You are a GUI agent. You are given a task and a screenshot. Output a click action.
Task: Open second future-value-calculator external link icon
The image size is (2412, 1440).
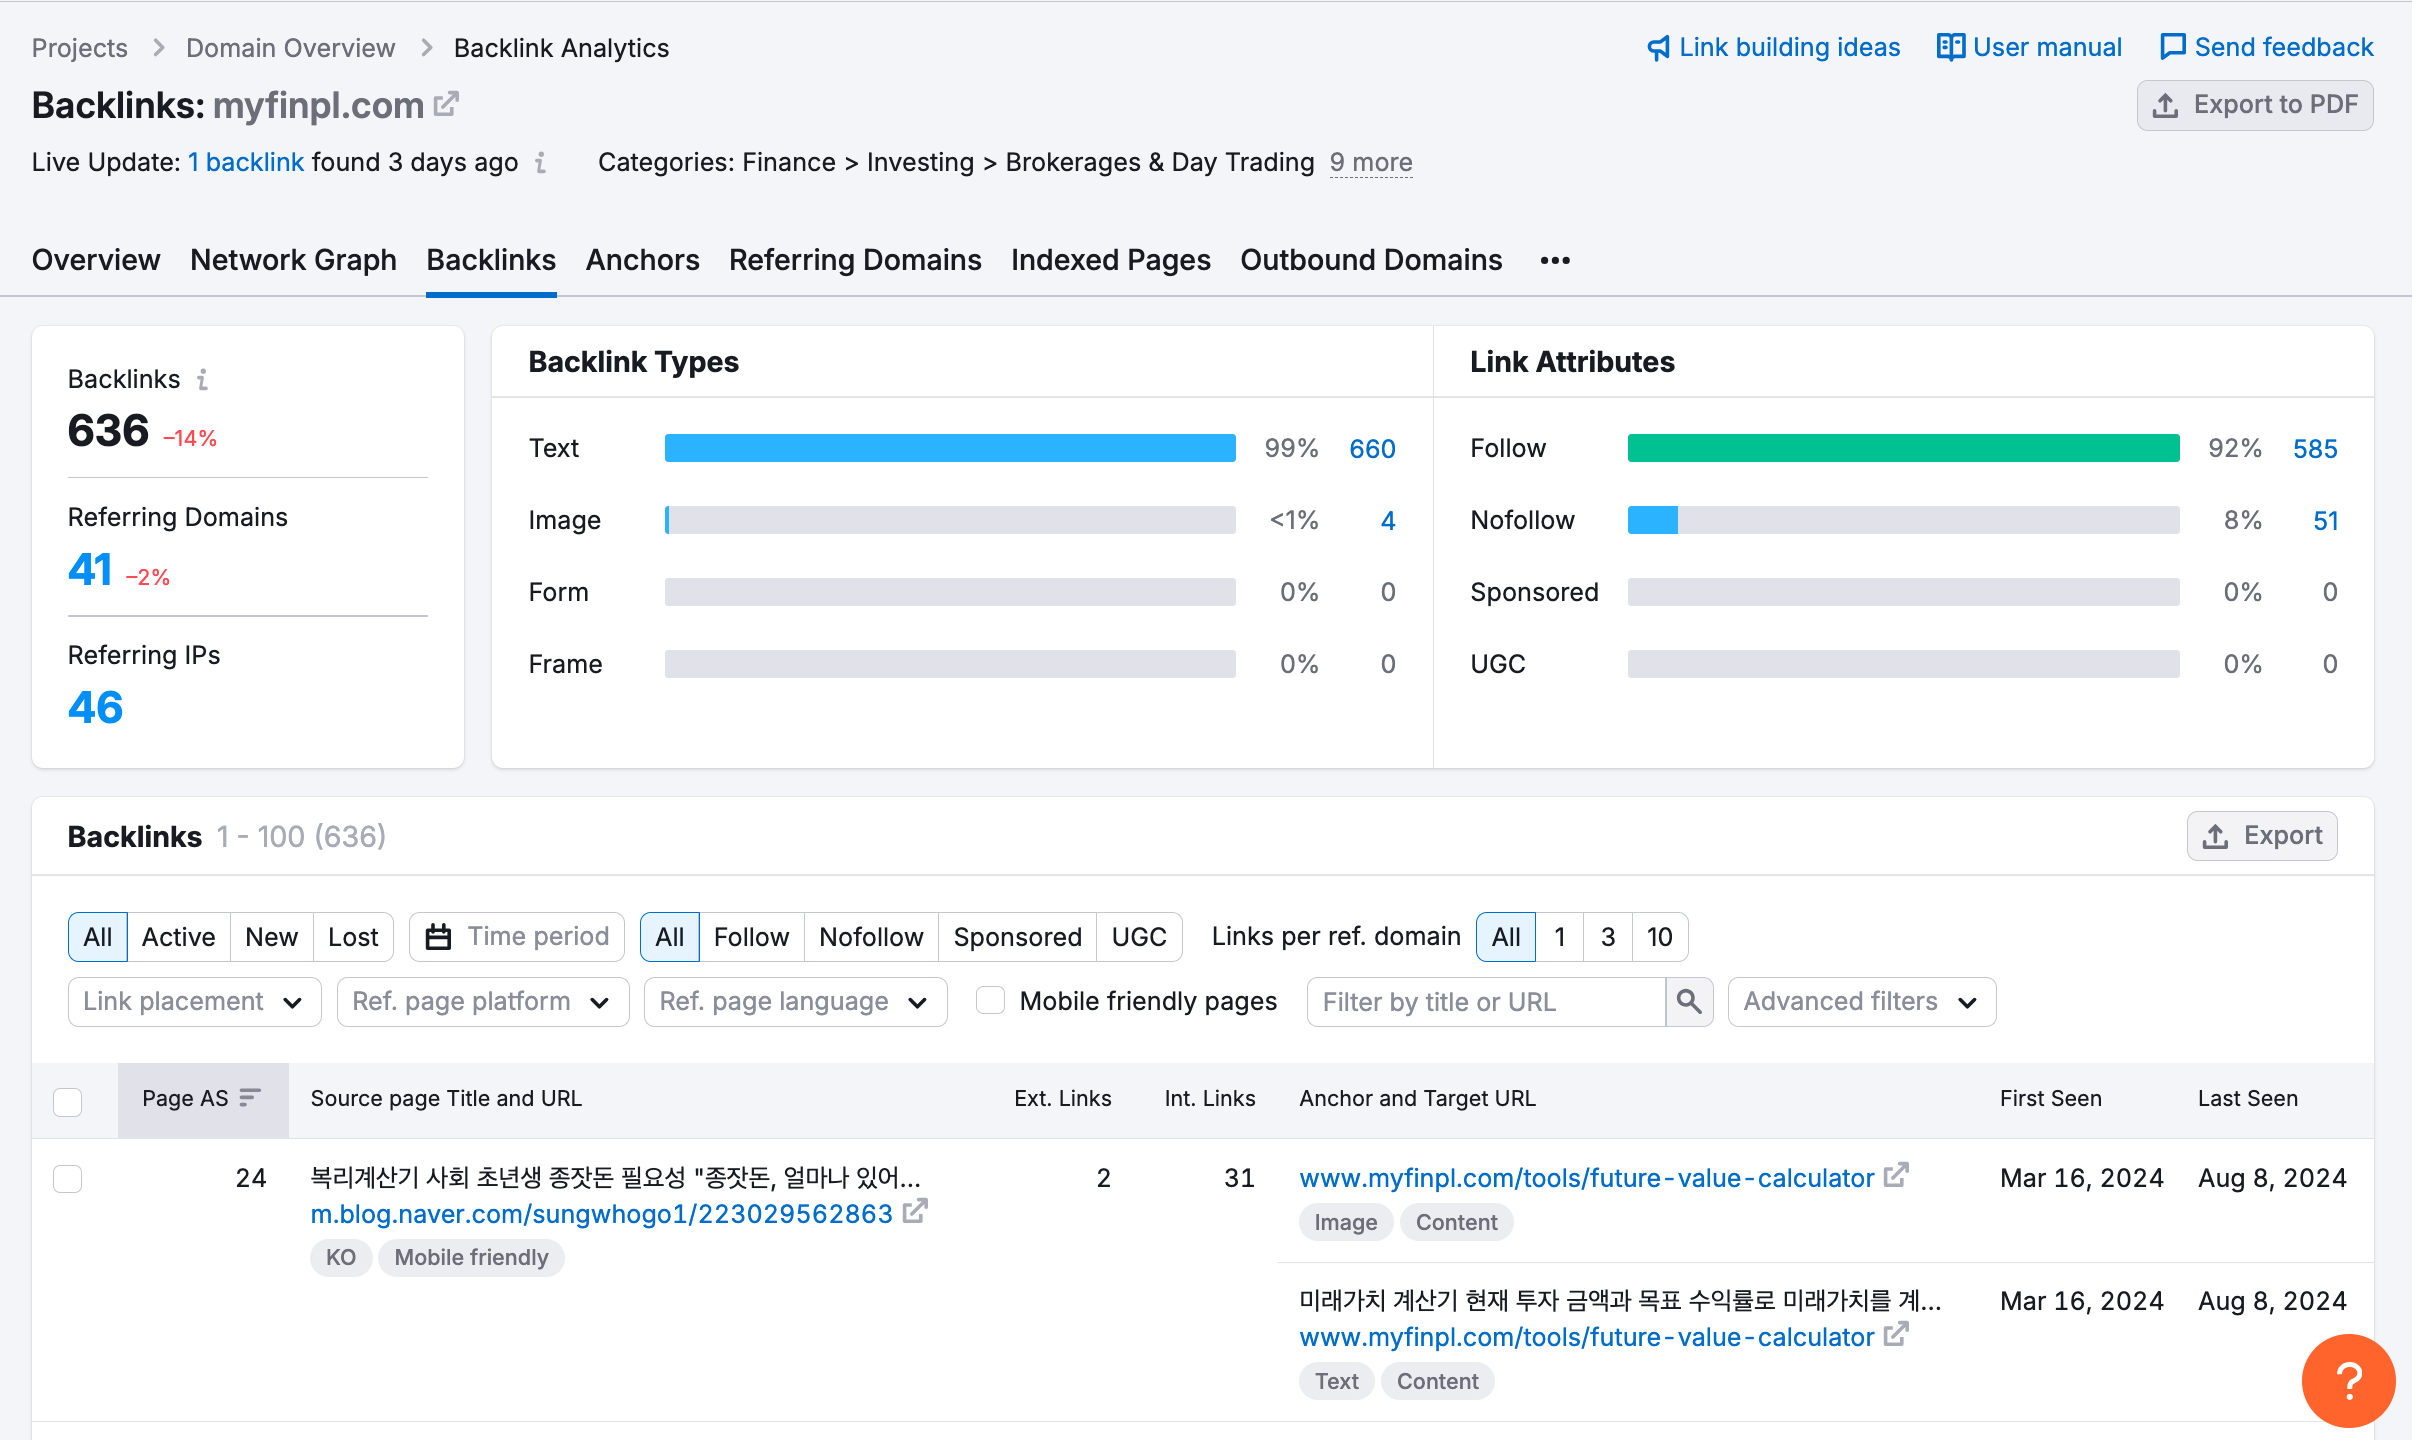(1896, 1335)
